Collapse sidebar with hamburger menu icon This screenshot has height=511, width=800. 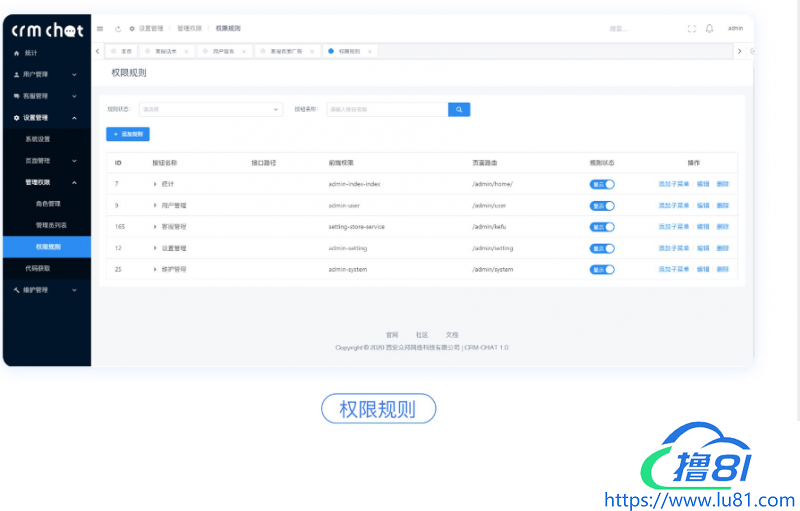pyautogui.click(x=100, y=29)
